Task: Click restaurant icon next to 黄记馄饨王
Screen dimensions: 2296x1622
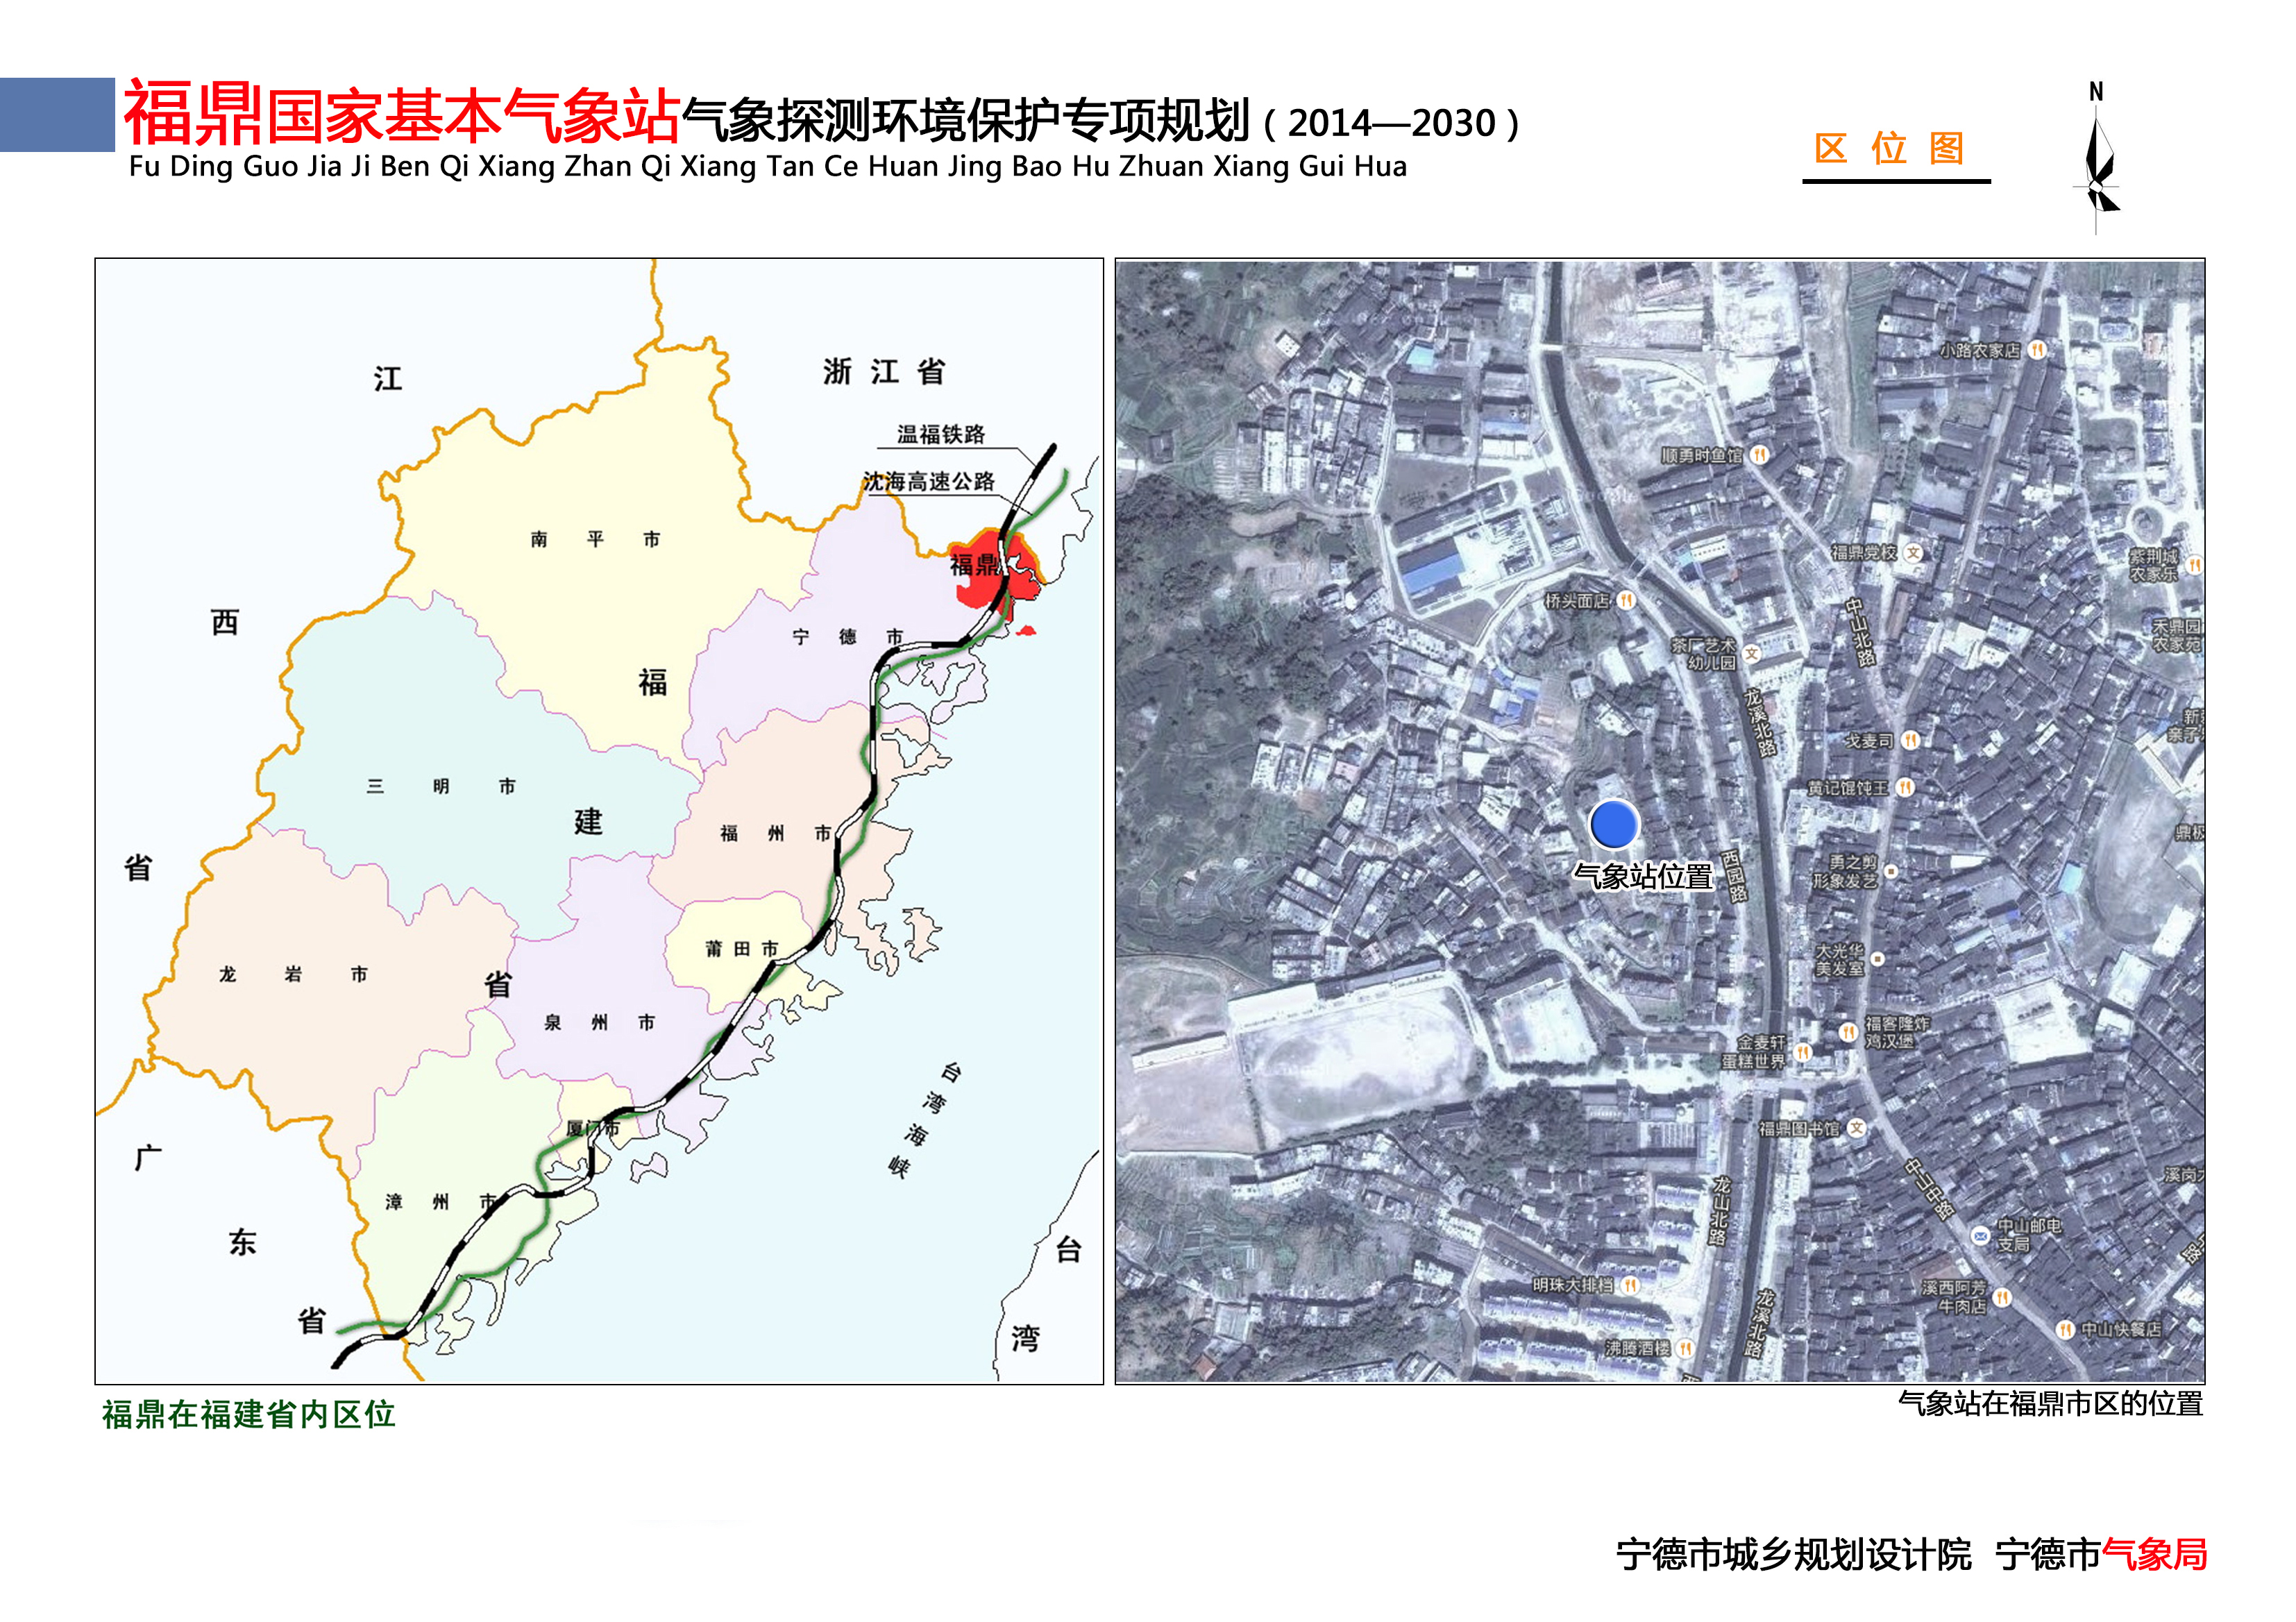Action: 1905,788
